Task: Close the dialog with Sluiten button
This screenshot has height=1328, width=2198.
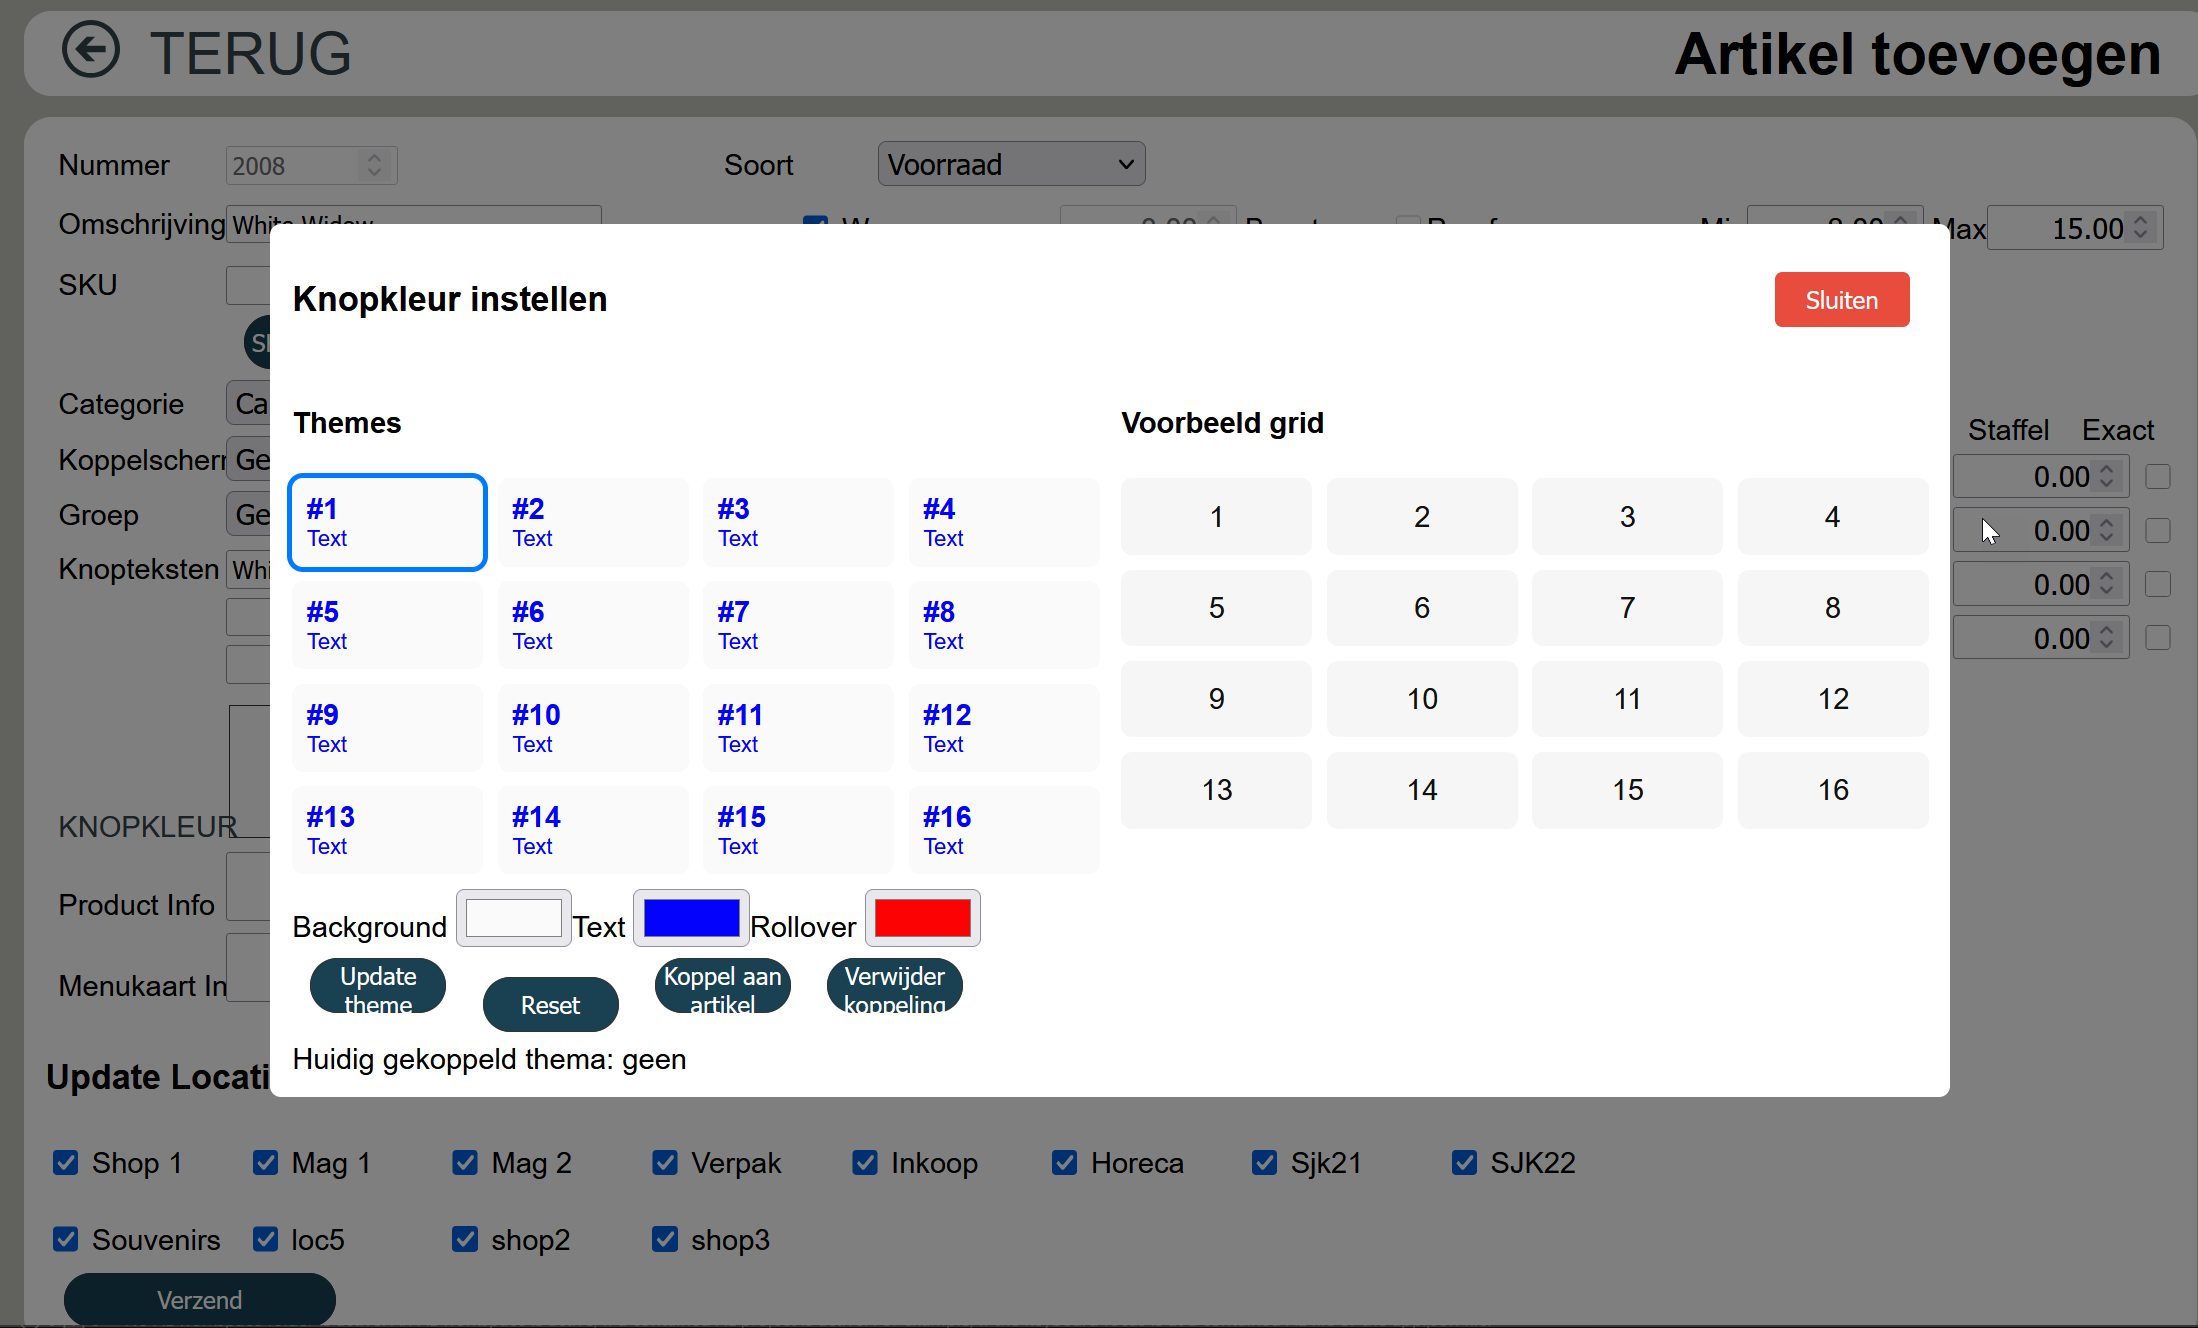Action: 1841,300
